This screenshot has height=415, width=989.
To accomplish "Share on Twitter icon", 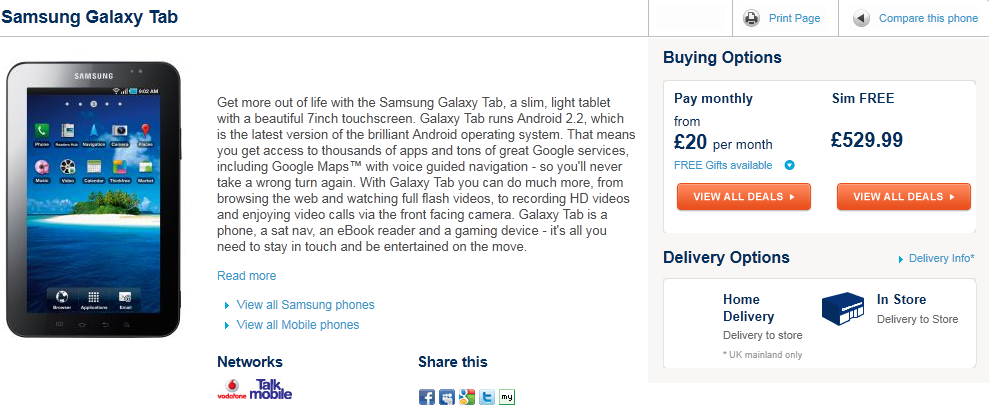I will 487,397.
